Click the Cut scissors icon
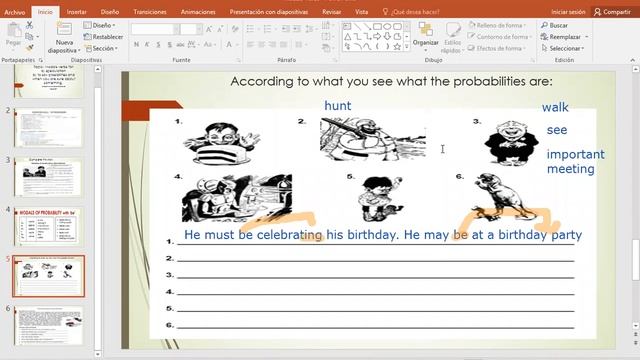 [29, 25]
